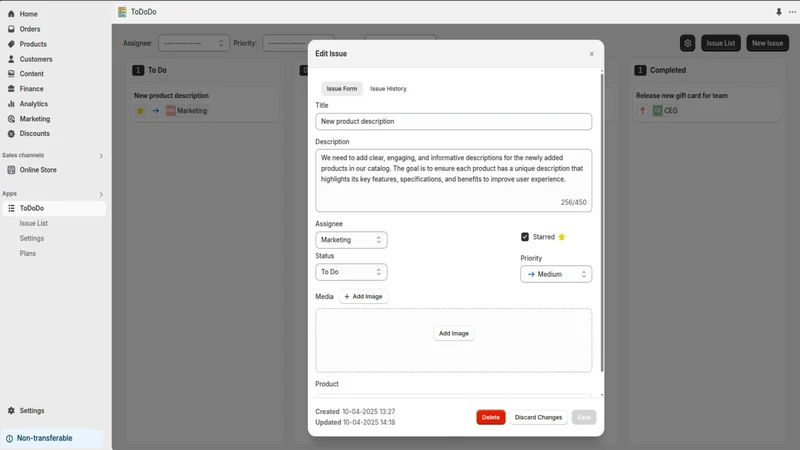
Task: Select ToDoDo app in sidebar
Action: tap(54, 208)
